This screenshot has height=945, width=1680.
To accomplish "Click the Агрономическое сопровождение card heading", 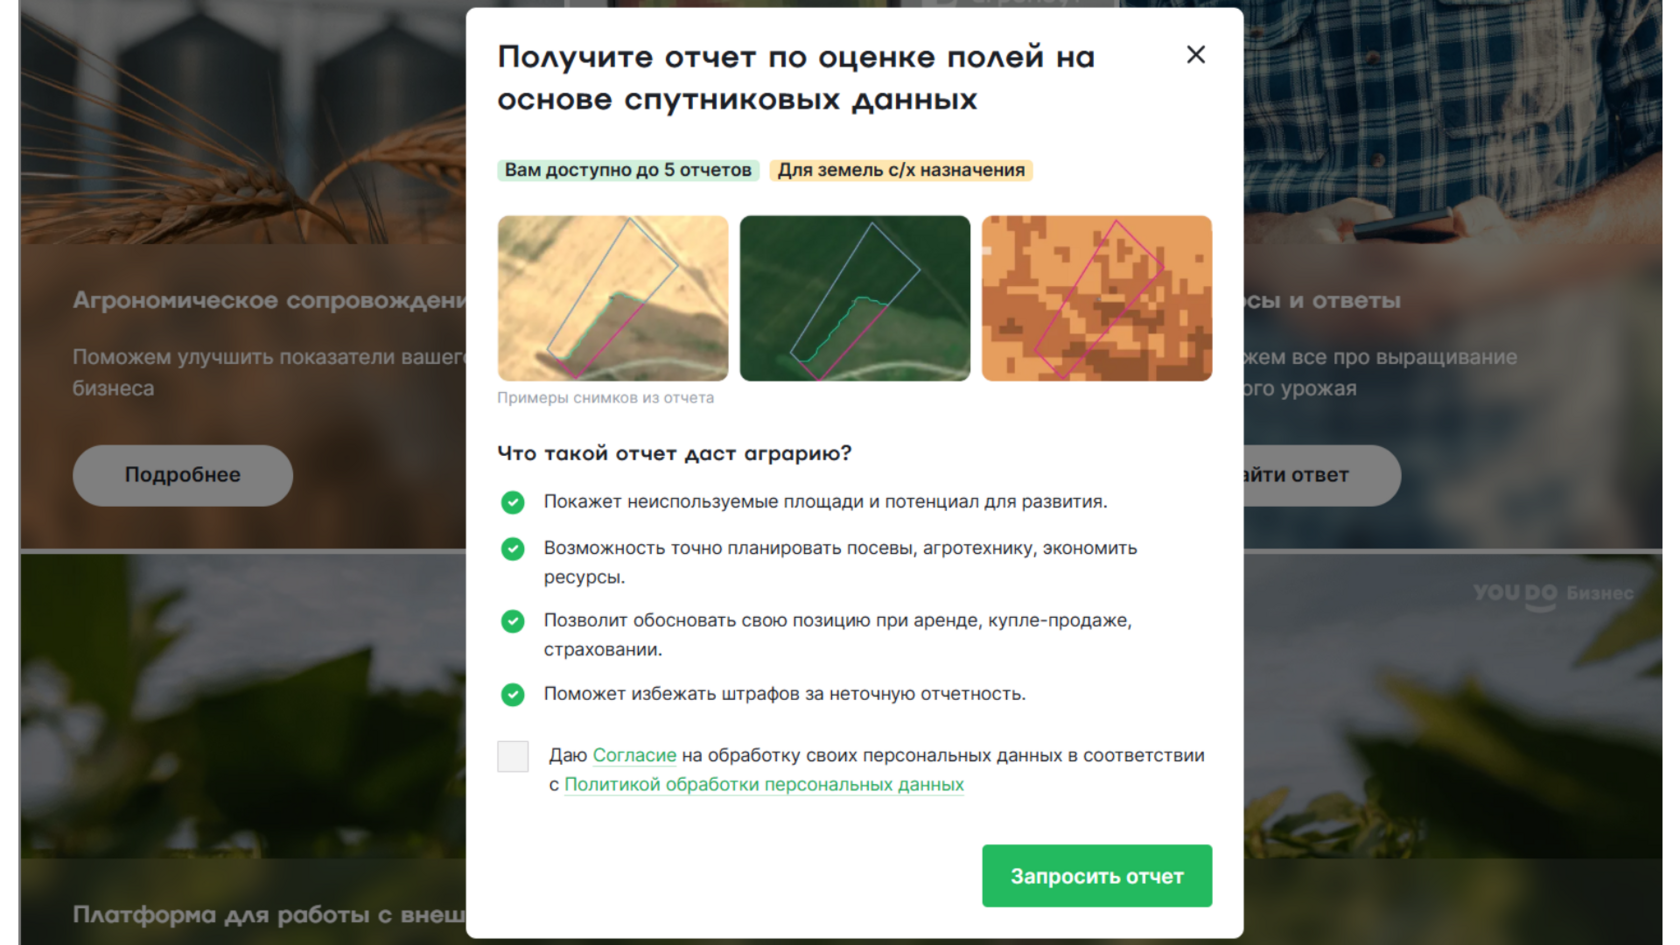I will (269, 300).
